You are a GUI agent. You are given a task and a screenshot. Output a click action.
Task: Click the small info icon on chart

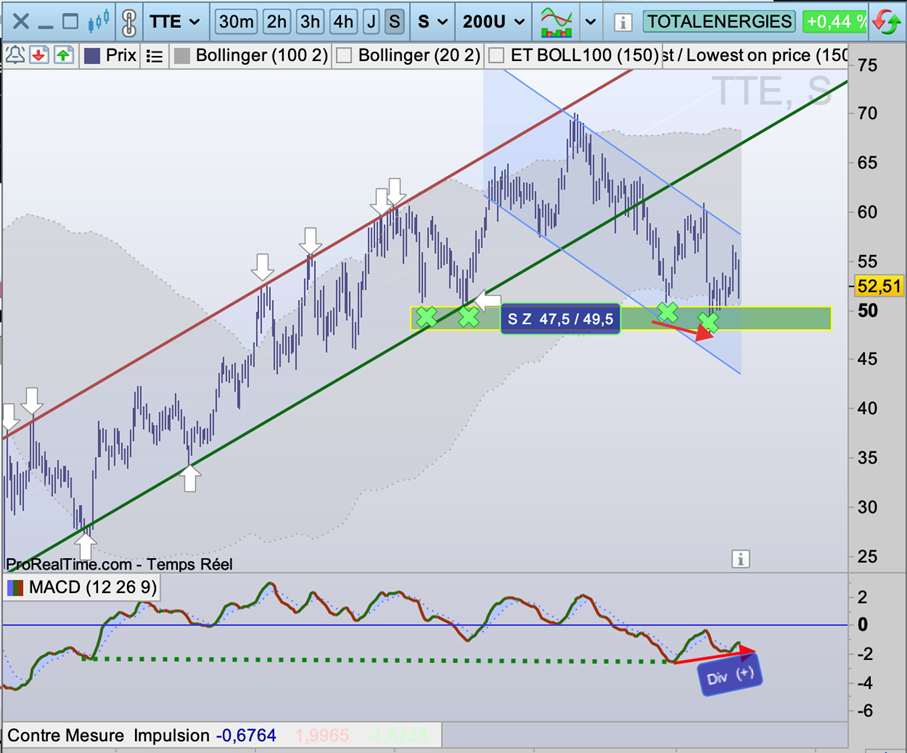point(740,559)
